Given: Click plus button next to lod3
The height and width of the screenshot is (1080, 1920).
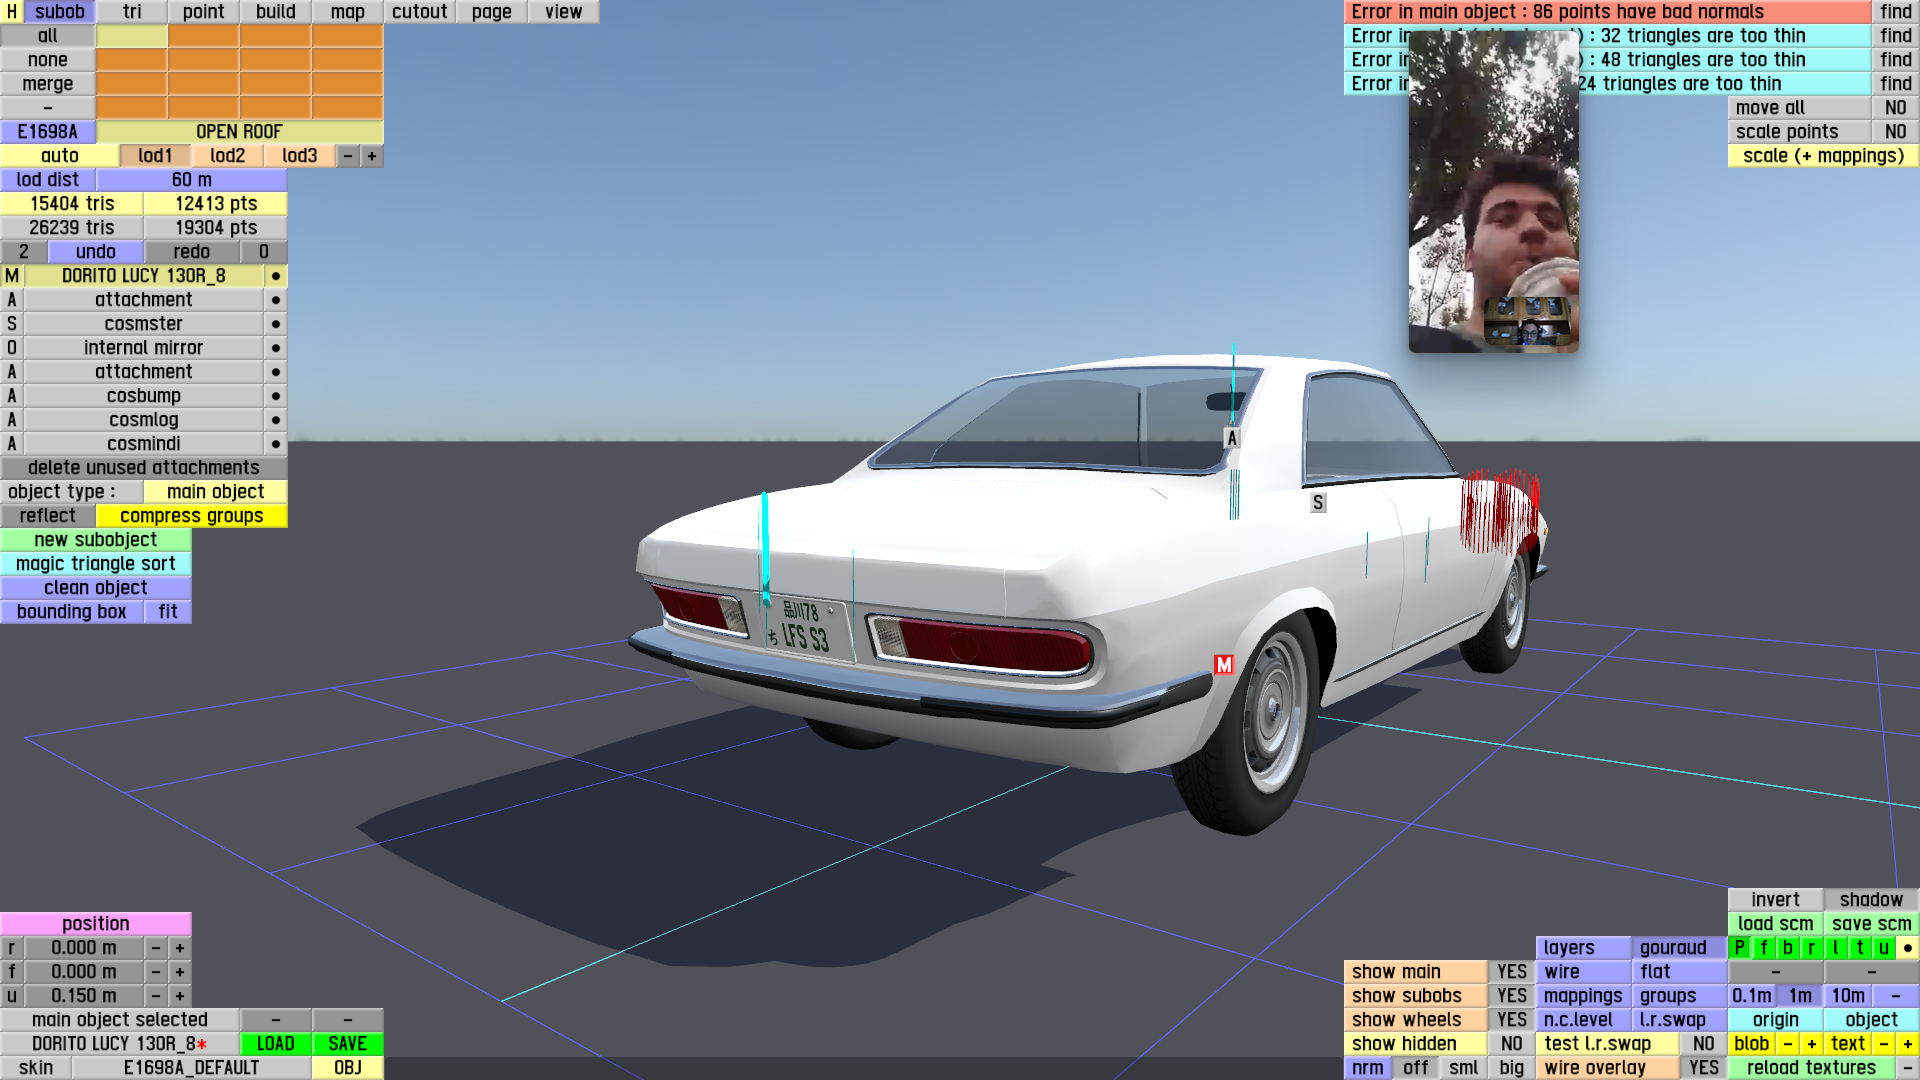Looking at the screenshot, I should point(372,156).
